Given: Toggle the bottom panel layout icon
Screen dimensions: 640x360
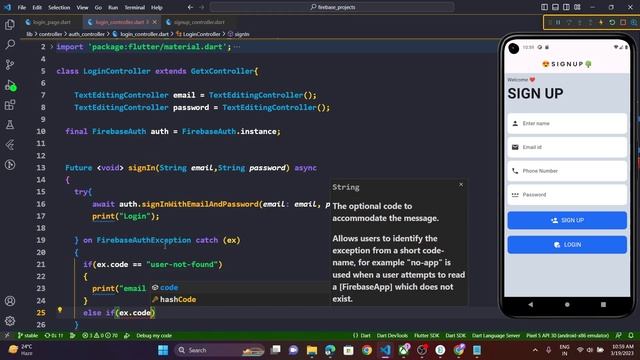Looking at the screenshot, I should (555, 7).
